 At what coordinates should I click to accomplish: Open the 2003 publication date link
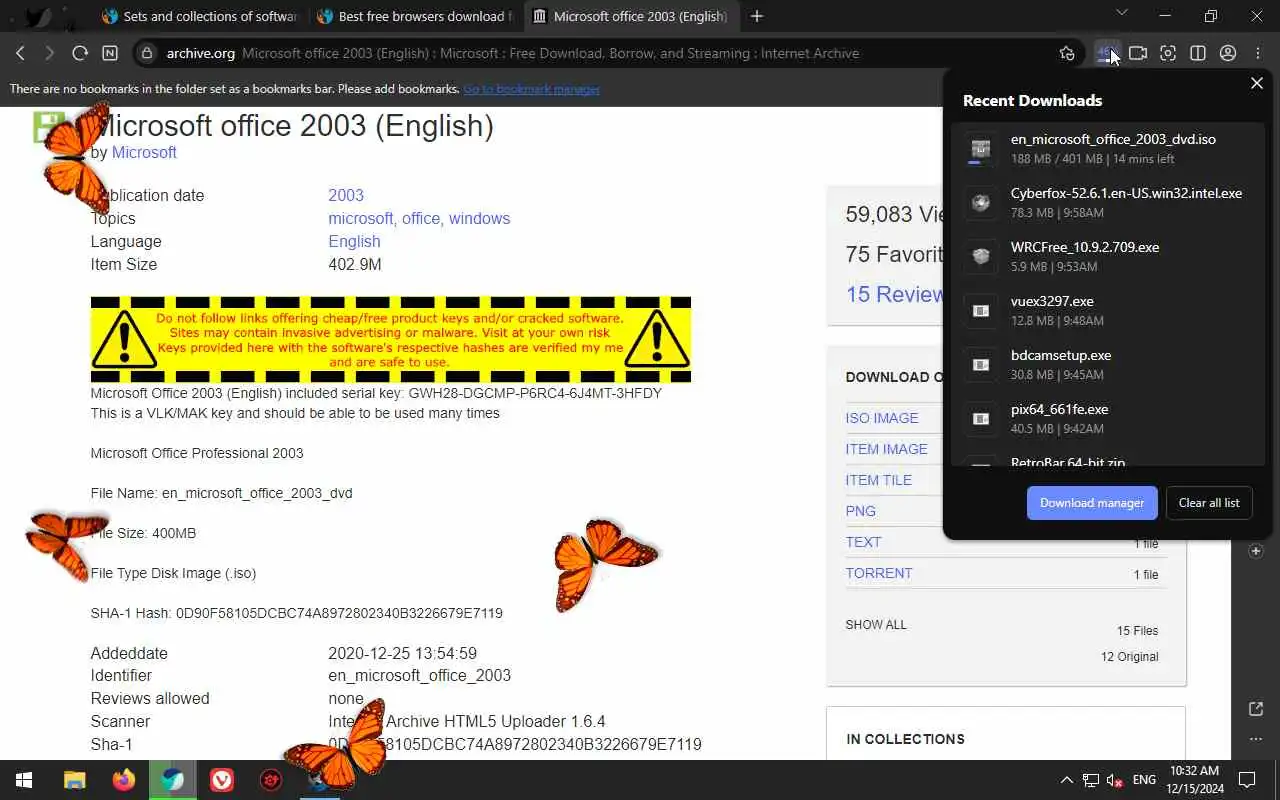coord(346,195)
